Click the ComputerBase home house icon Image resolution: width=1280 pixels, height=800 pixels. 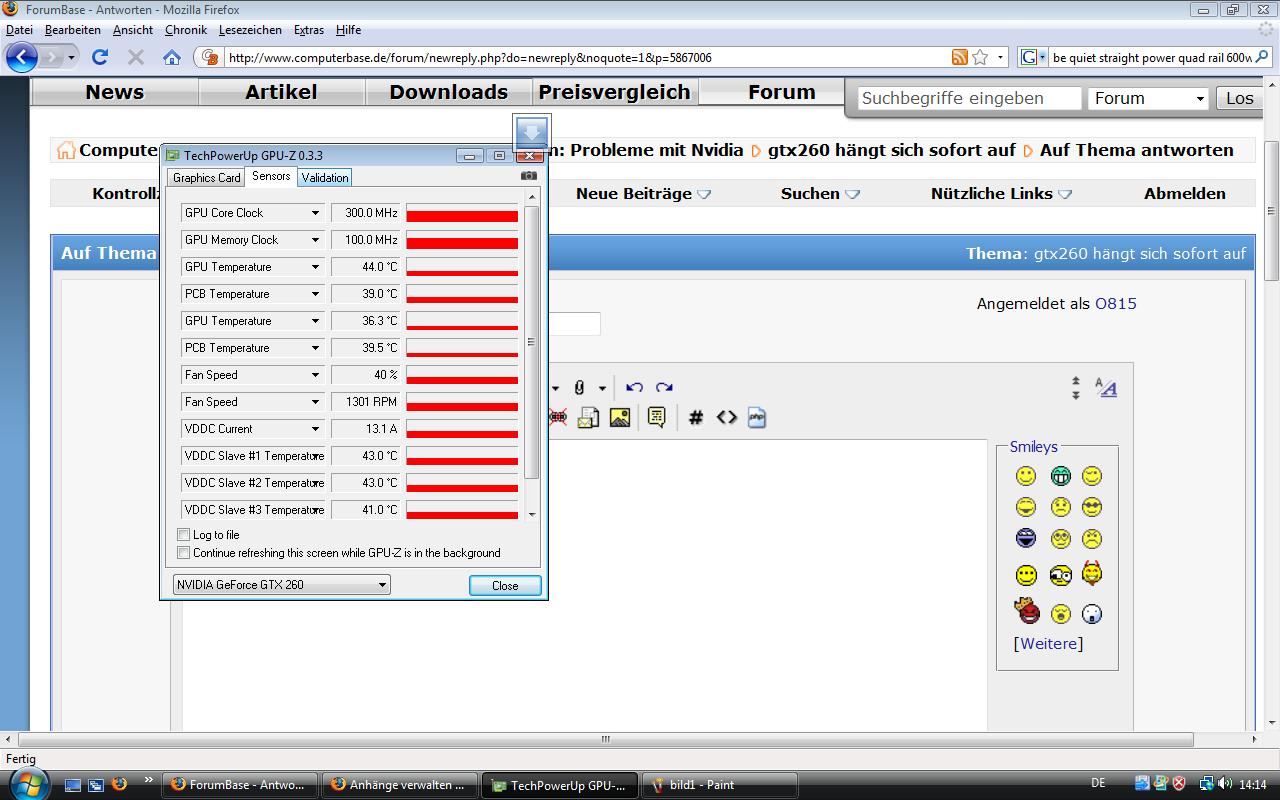(66, 150)
